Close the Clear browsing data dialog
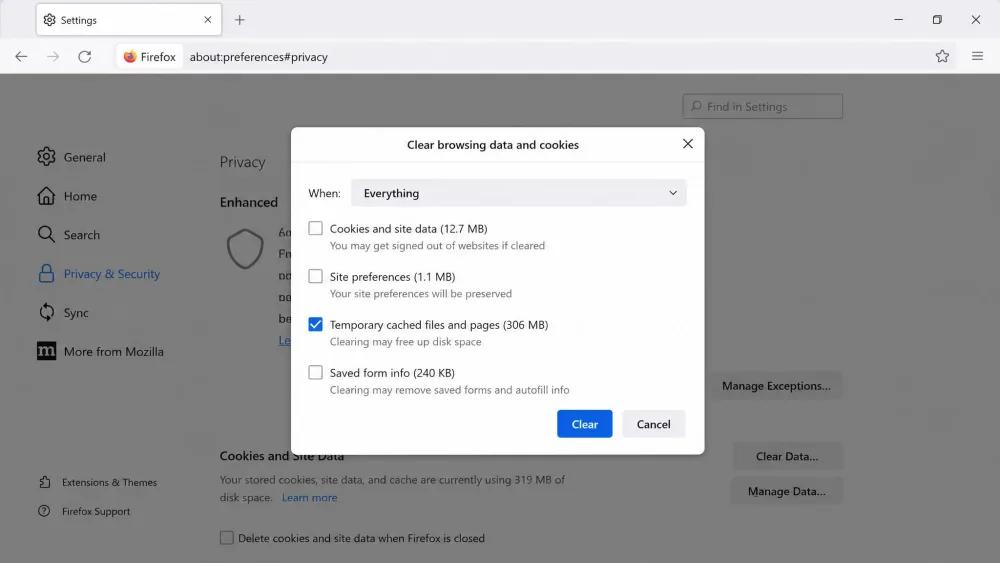This screenshot has width=1000, height=563. pyautogui.click(x=688, y=143)
